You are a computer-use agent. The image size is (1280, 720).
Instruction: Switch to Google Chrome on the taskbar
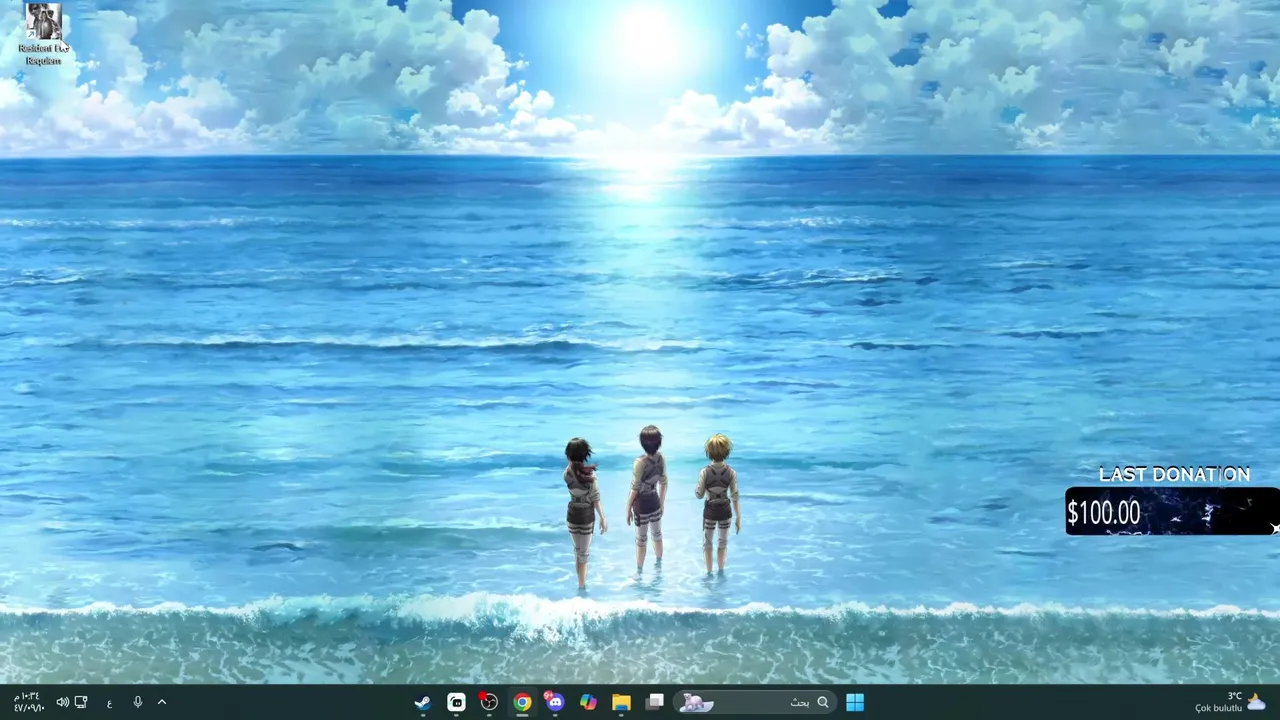522,702
